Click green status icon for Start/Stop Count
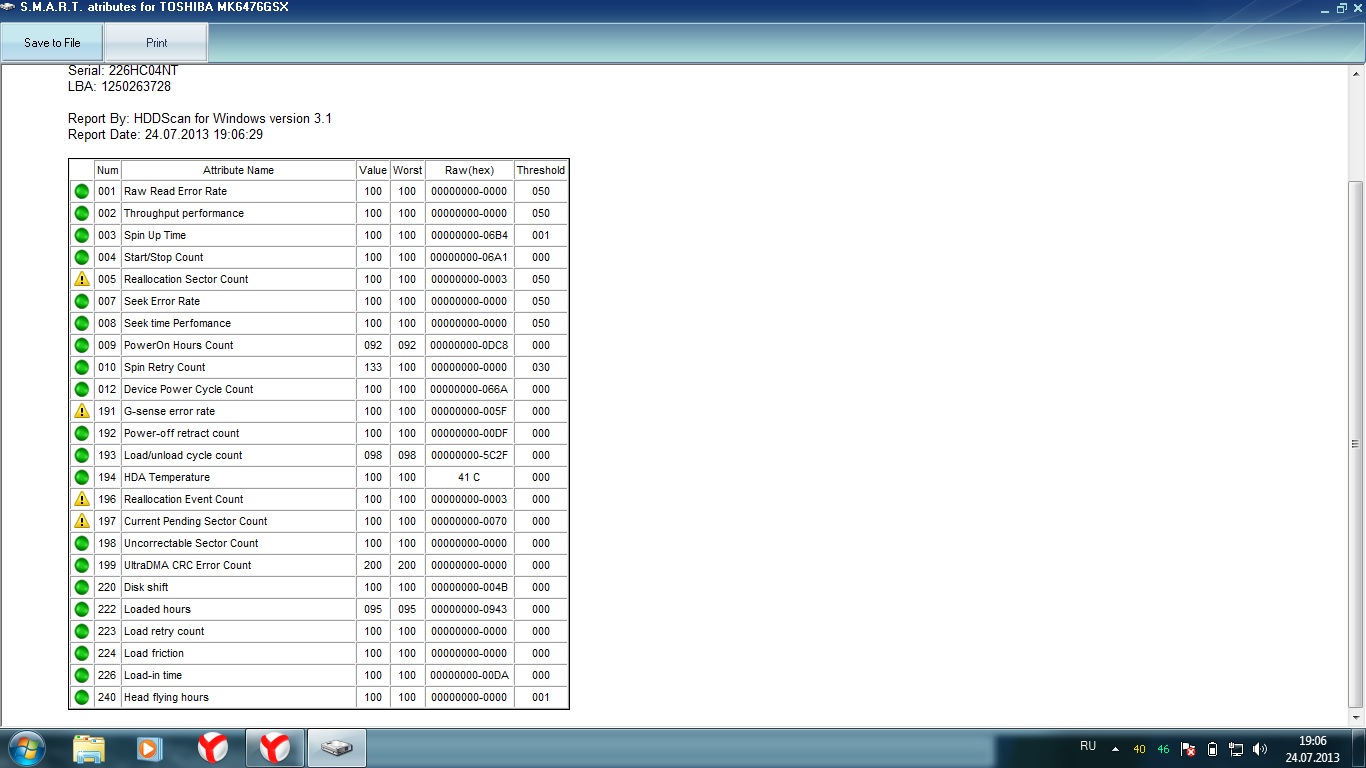Image resolution: width=1366 pixels, height=768 pixels. (82, 257)
